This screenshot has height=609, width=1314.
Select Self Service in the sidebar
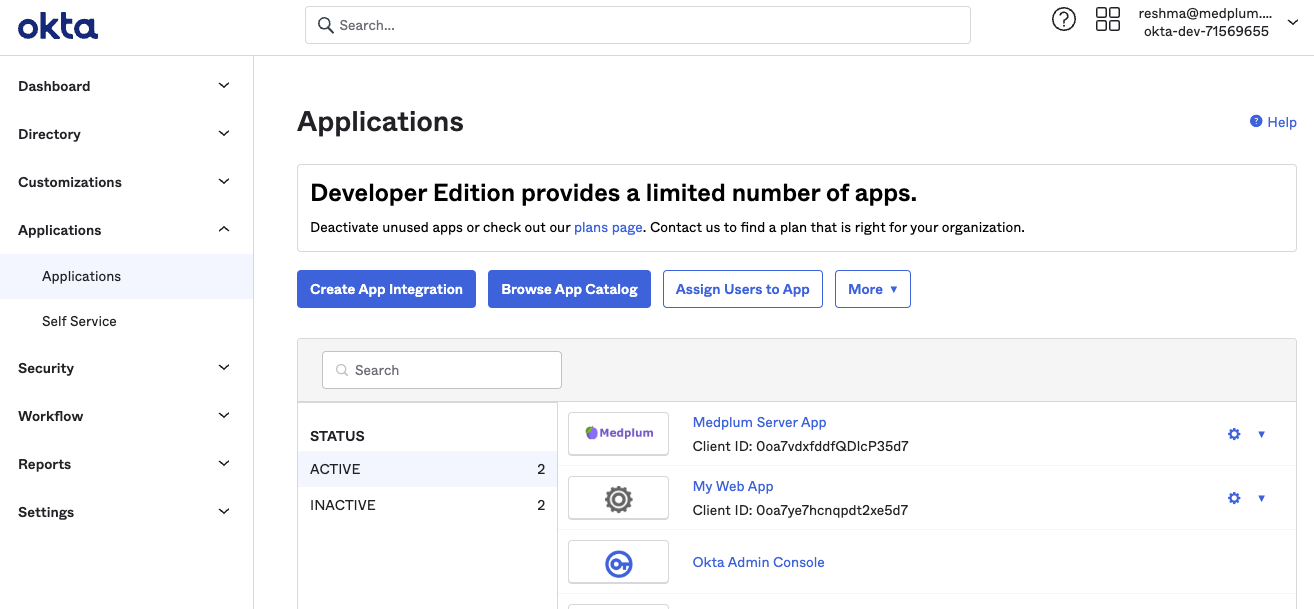tap(79, 321)
